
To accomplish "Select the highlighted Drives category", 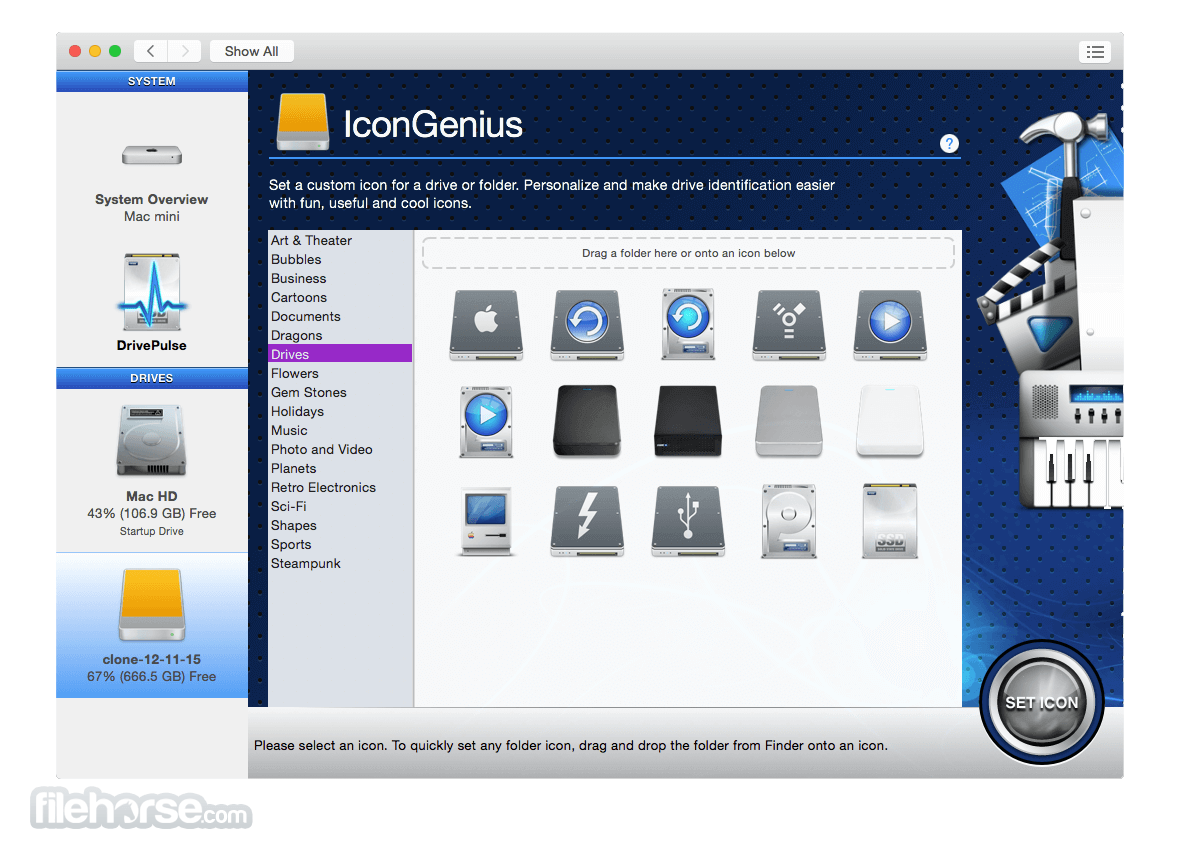I will point(340,354).
